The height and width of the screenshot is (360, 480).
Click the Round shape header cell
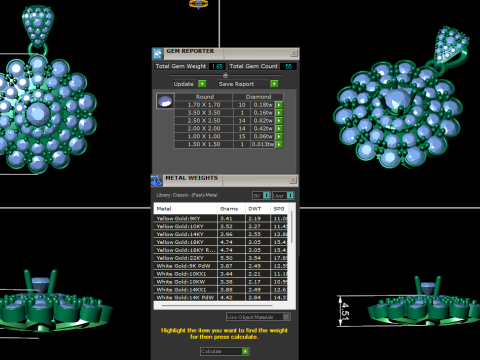[204, 97]
